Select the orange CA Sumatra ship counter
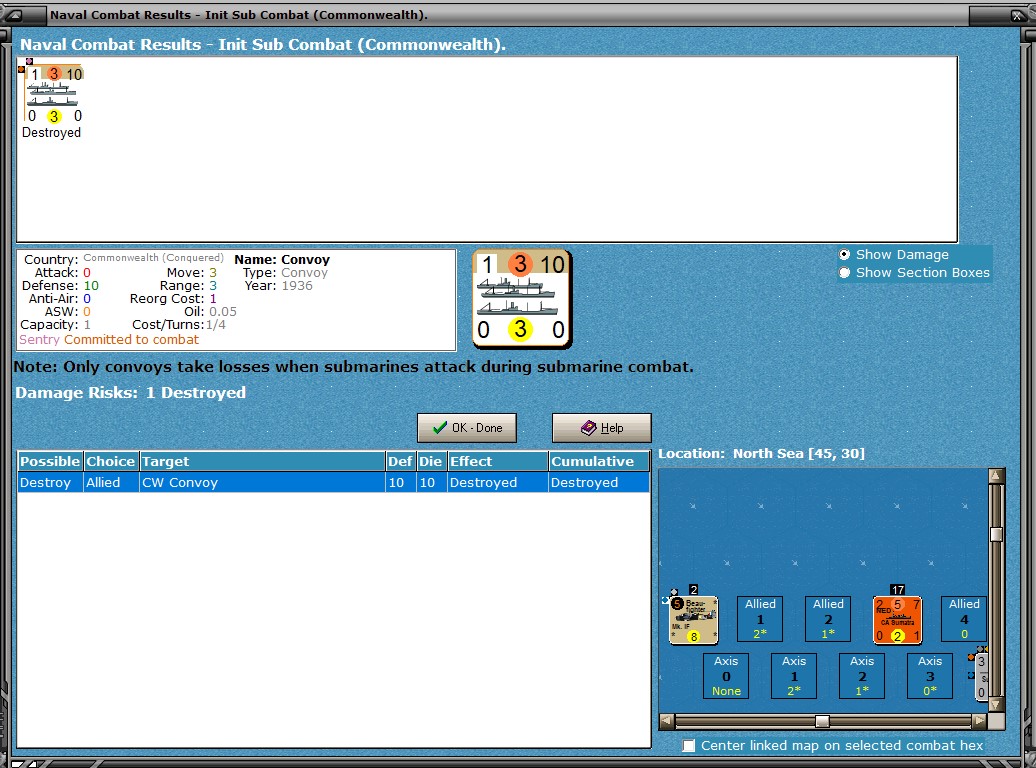The image size is (1036, 768). [x=897, y=621]
